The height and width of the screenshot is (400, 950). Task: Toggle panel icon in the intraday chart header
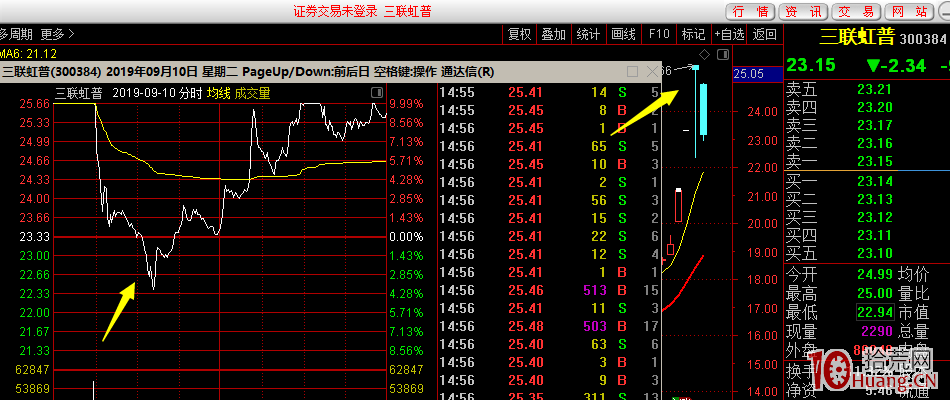(x=377, y=93)
